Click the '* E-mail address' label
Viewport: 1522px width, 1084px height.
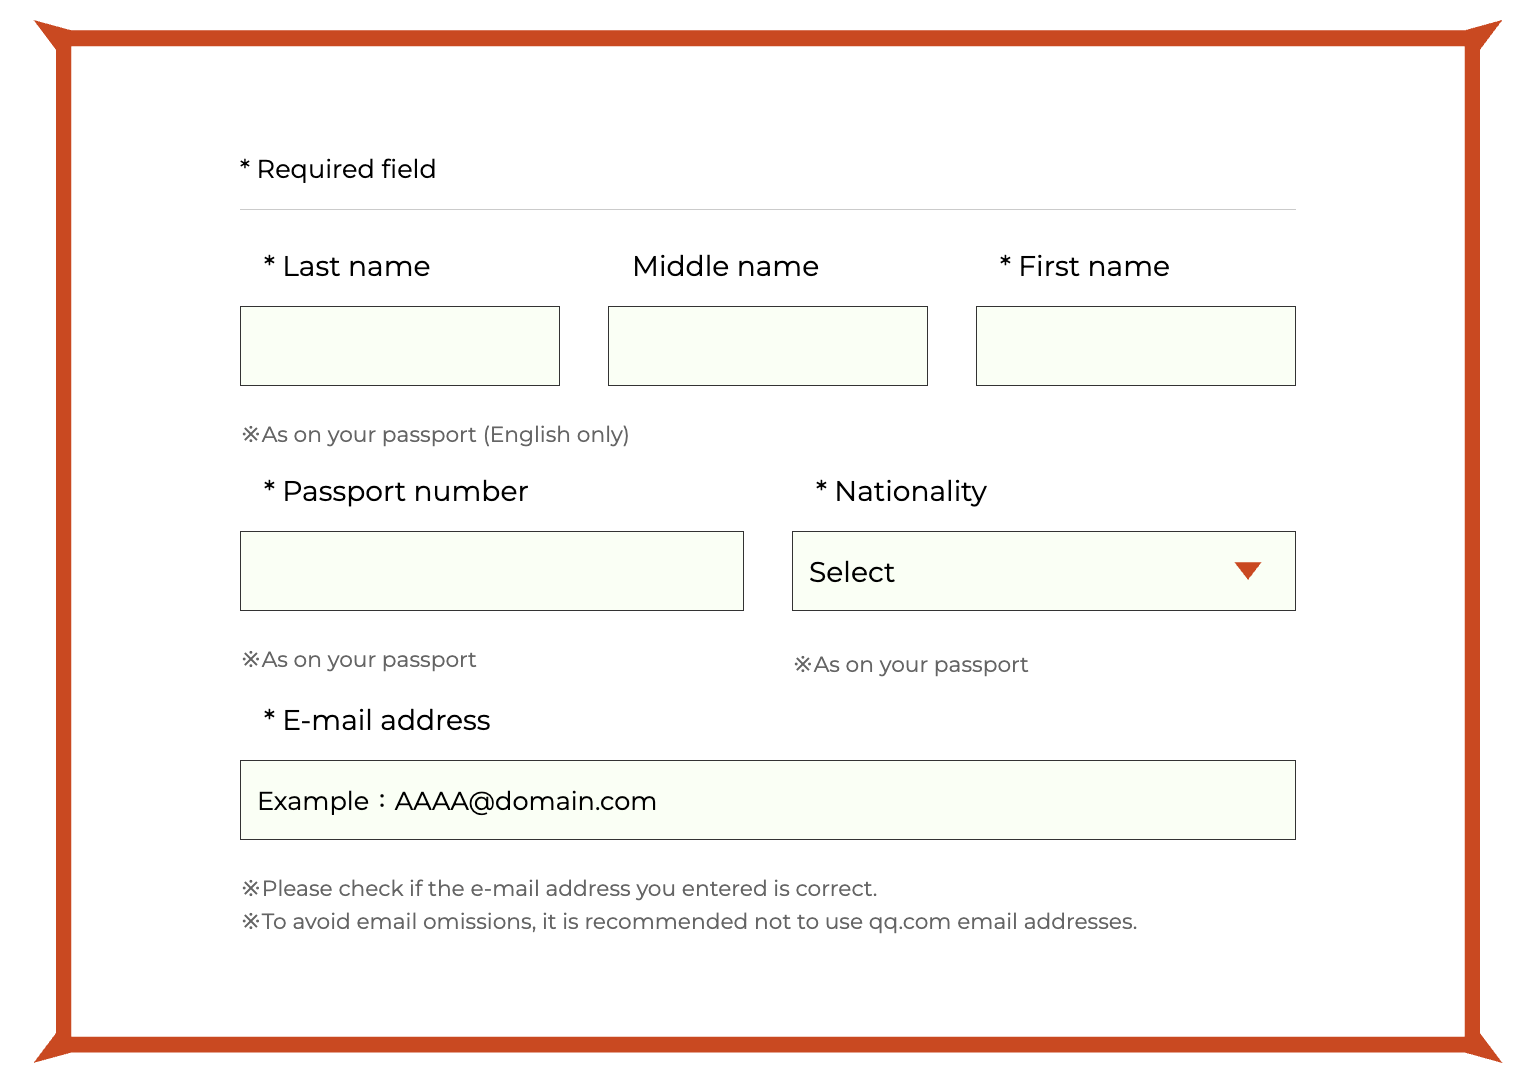click(x=377, y=720)
